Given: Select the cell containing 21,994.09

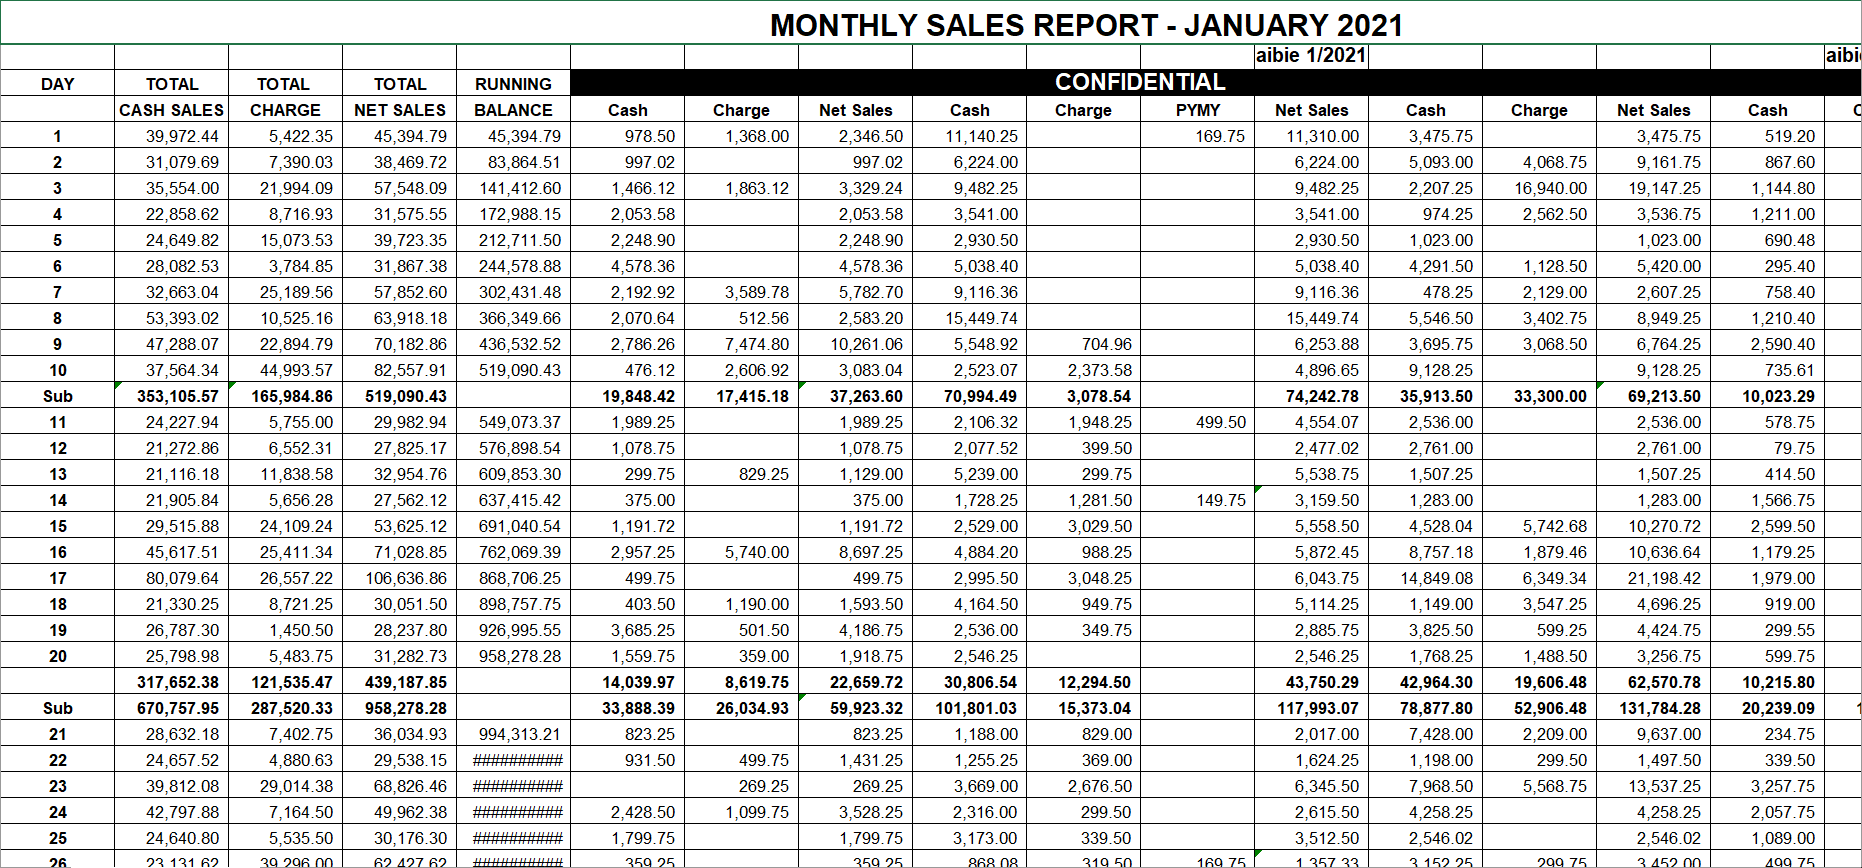Looking at the screenshot, I should click(286, 188).
